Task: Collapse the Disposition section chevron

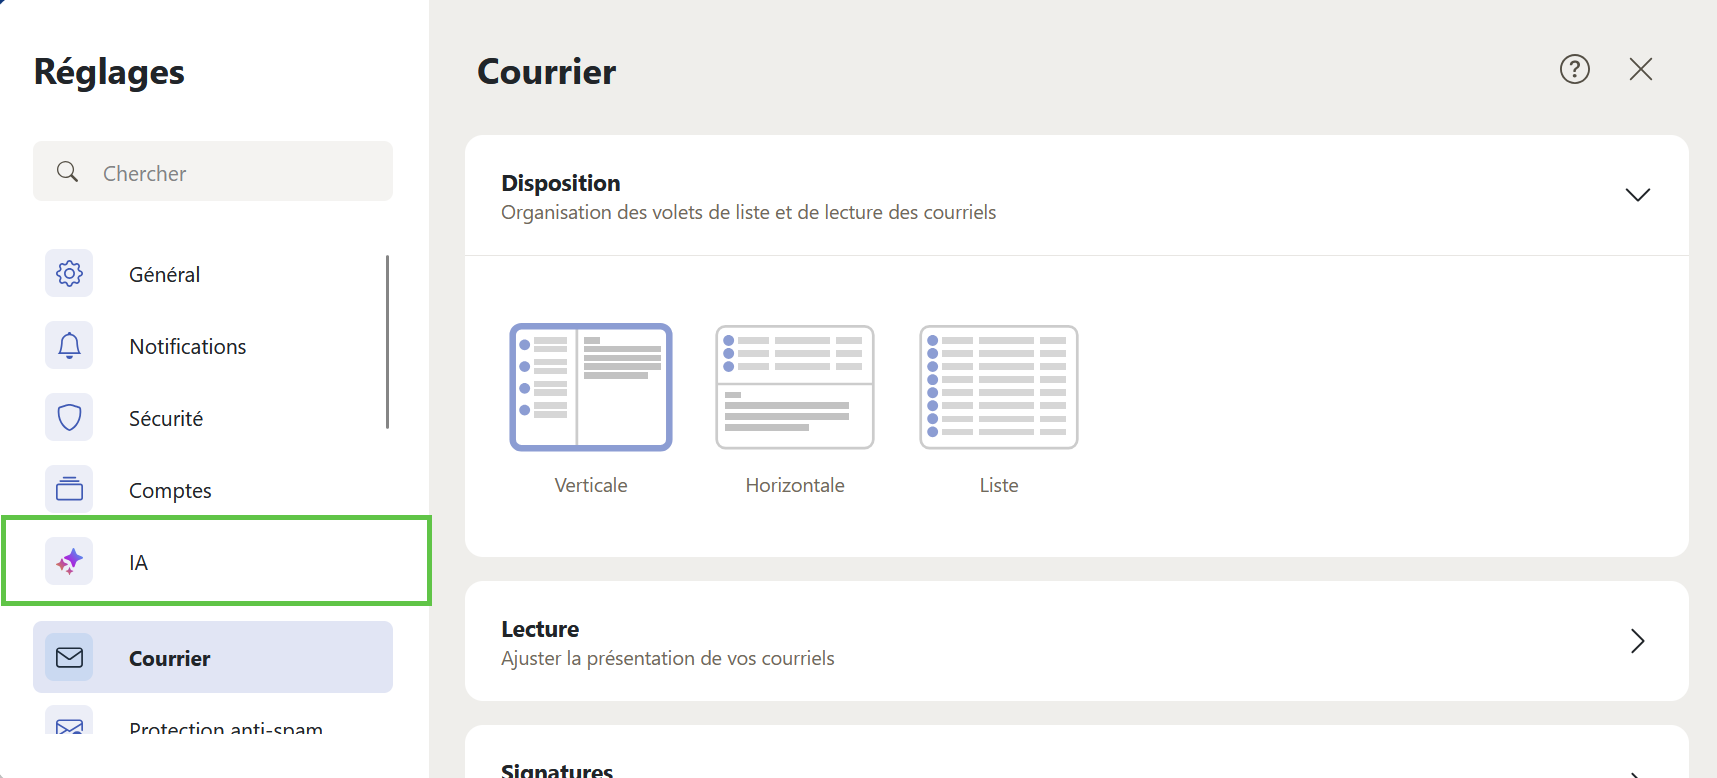Action: (1637, 195)
